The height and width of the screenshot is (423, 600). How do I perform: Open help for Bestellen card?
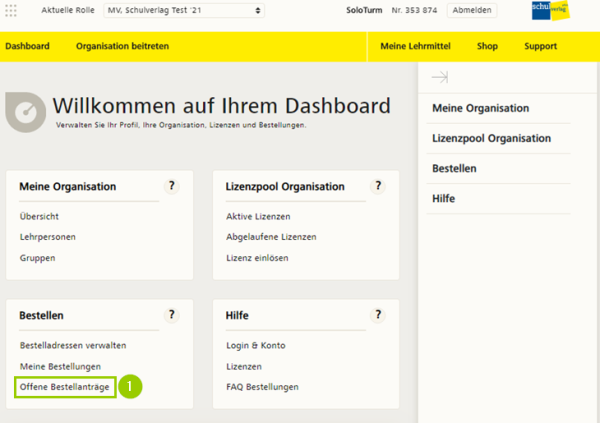(172, 315)
